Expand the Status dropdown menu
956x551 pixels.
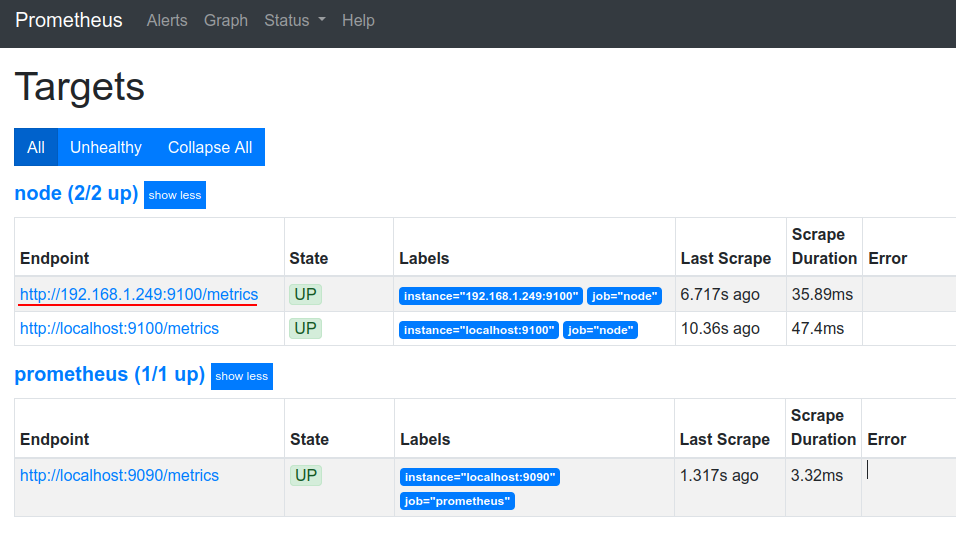tap(295, 21)
